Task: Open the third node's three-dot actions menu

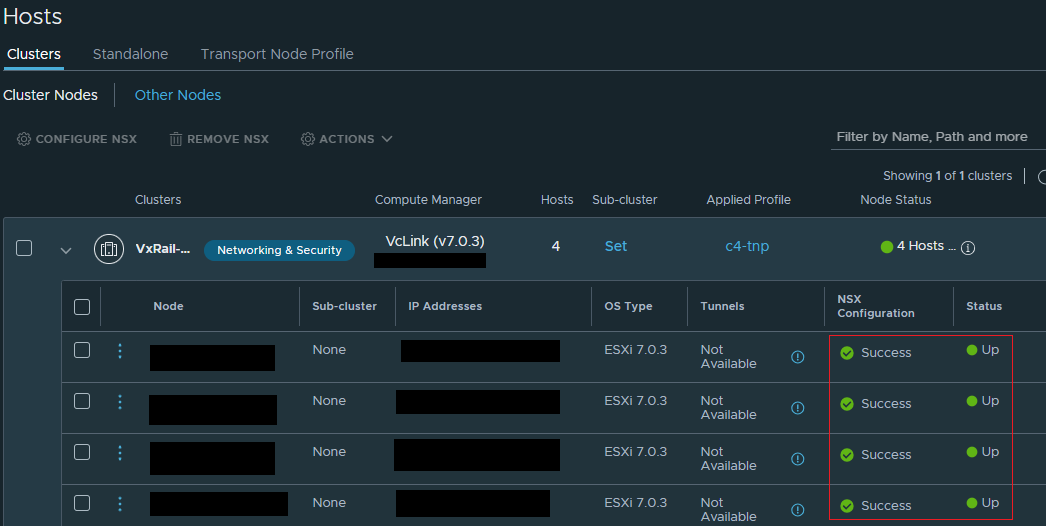Action: [120, 453]
